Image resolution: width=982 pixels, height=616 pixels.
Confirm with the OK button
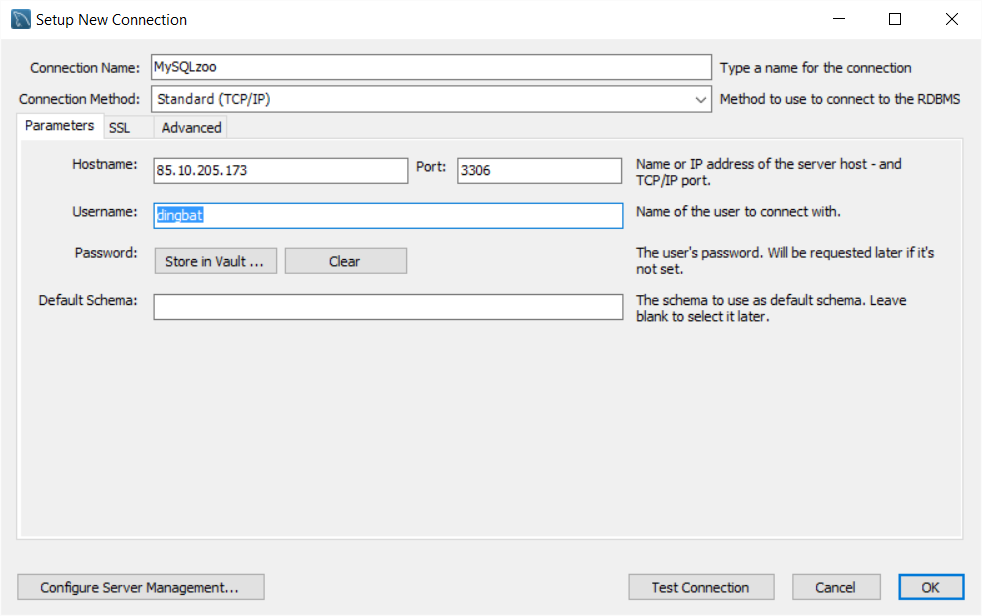931,587
